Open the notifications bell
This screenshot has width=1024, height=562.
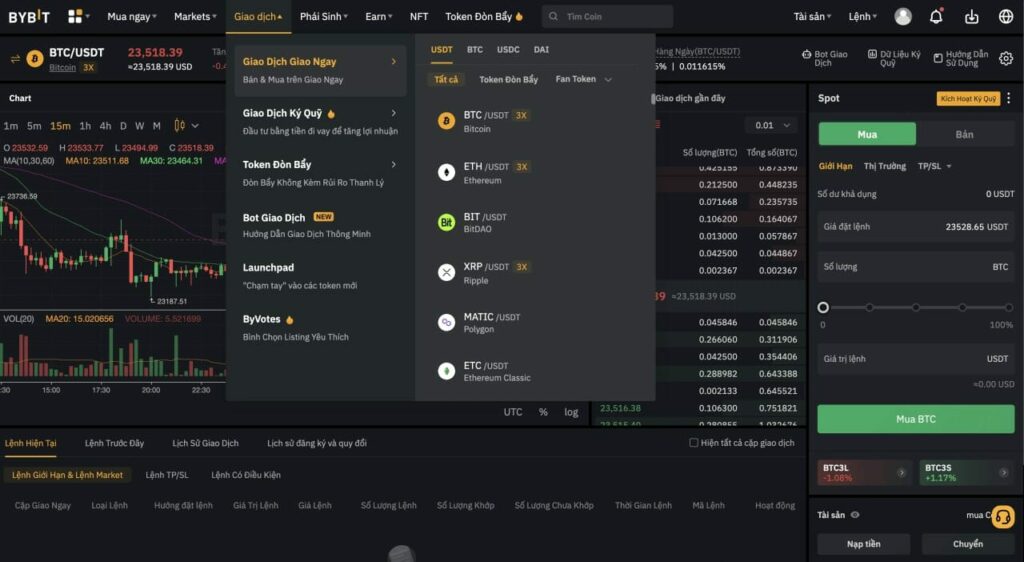tap(936, 16)
